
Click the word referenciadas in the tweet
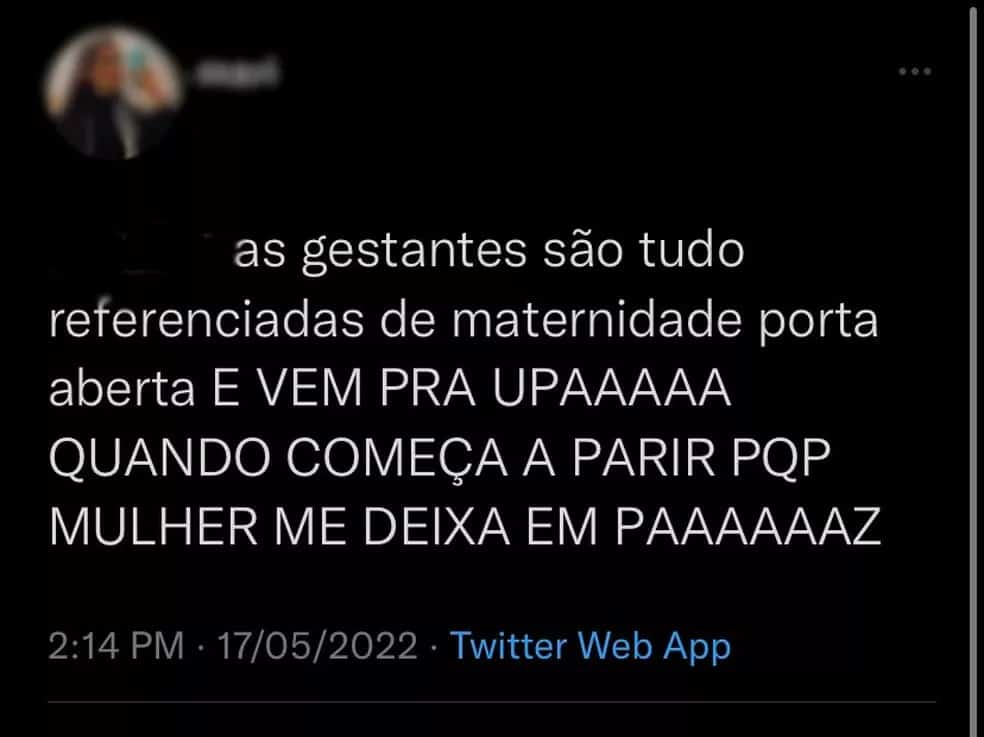[207, 319]
